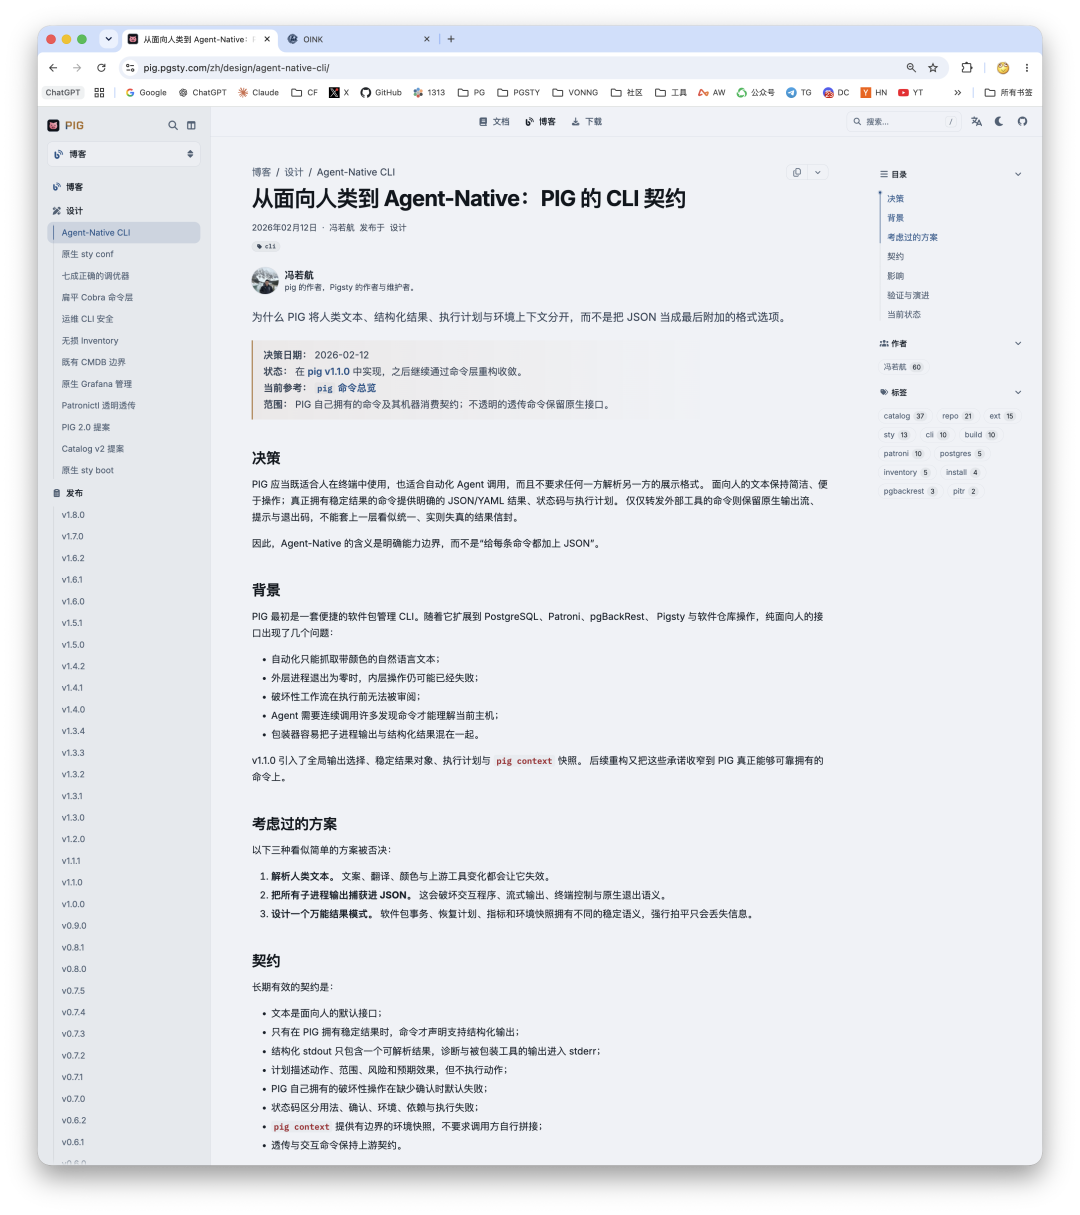The height and width of the screenshot is (1215, 1080).
Task: Open the 所有书签 bookmarks folder
Action: tap(1009, 92)
